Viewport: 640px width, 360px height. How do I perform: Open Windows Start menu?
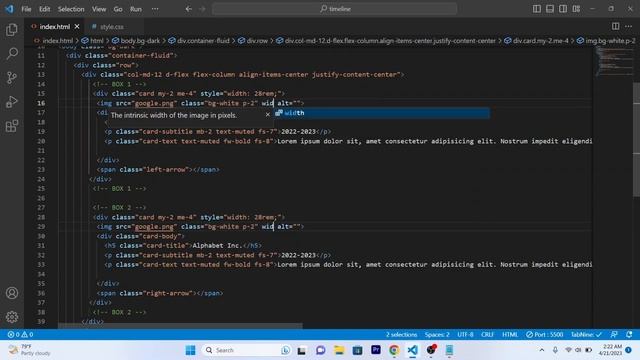pos(190,350)
